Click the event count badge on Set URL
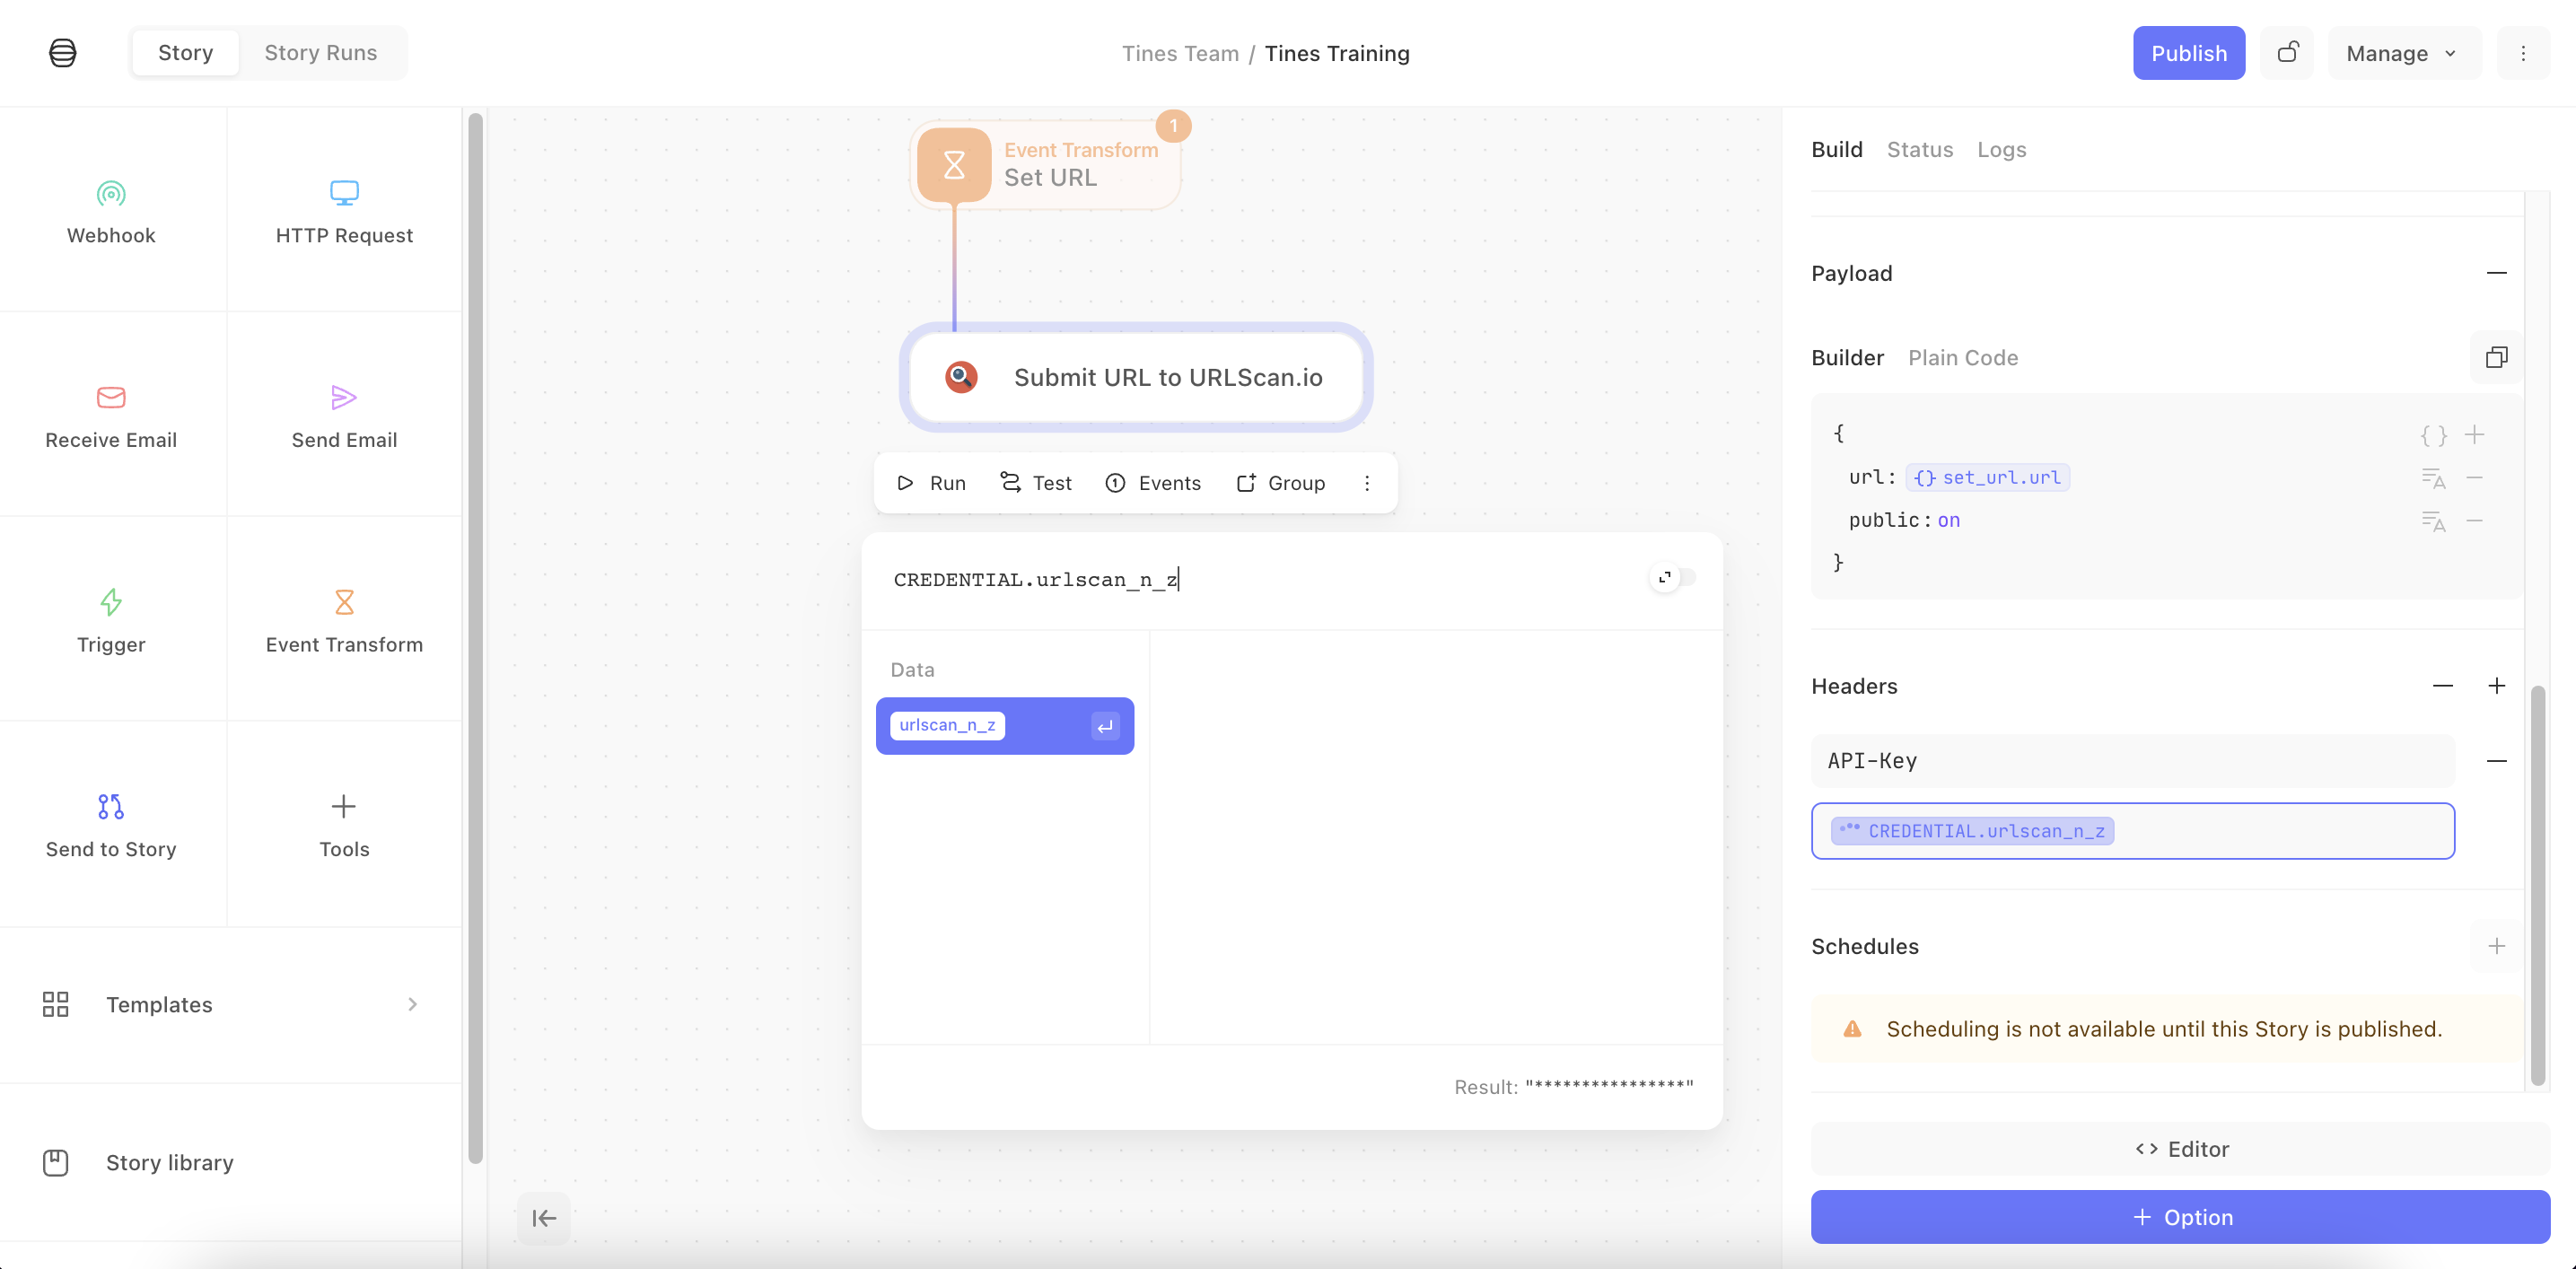The height and width of the screenshot is (1269, 2576). (1173, 126)
